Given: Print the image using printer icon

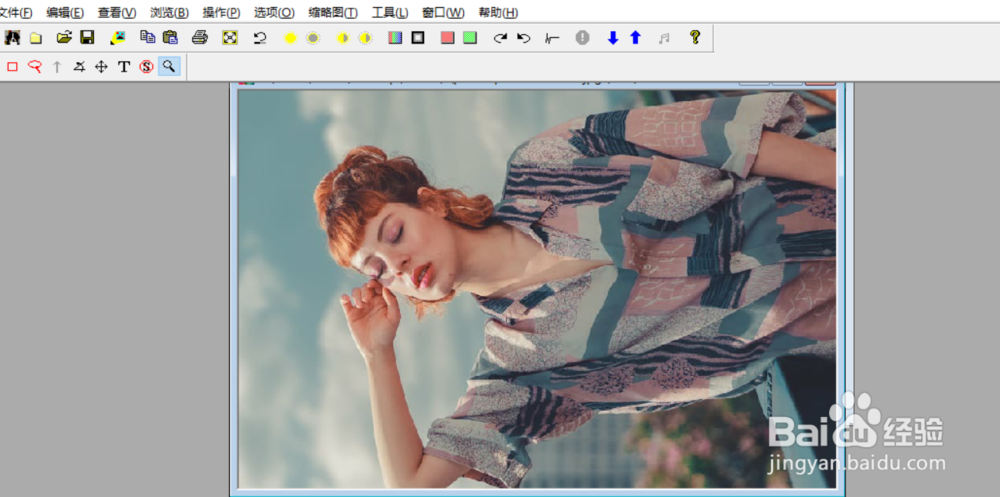Looking at the screenshot, I should (200, 38).
